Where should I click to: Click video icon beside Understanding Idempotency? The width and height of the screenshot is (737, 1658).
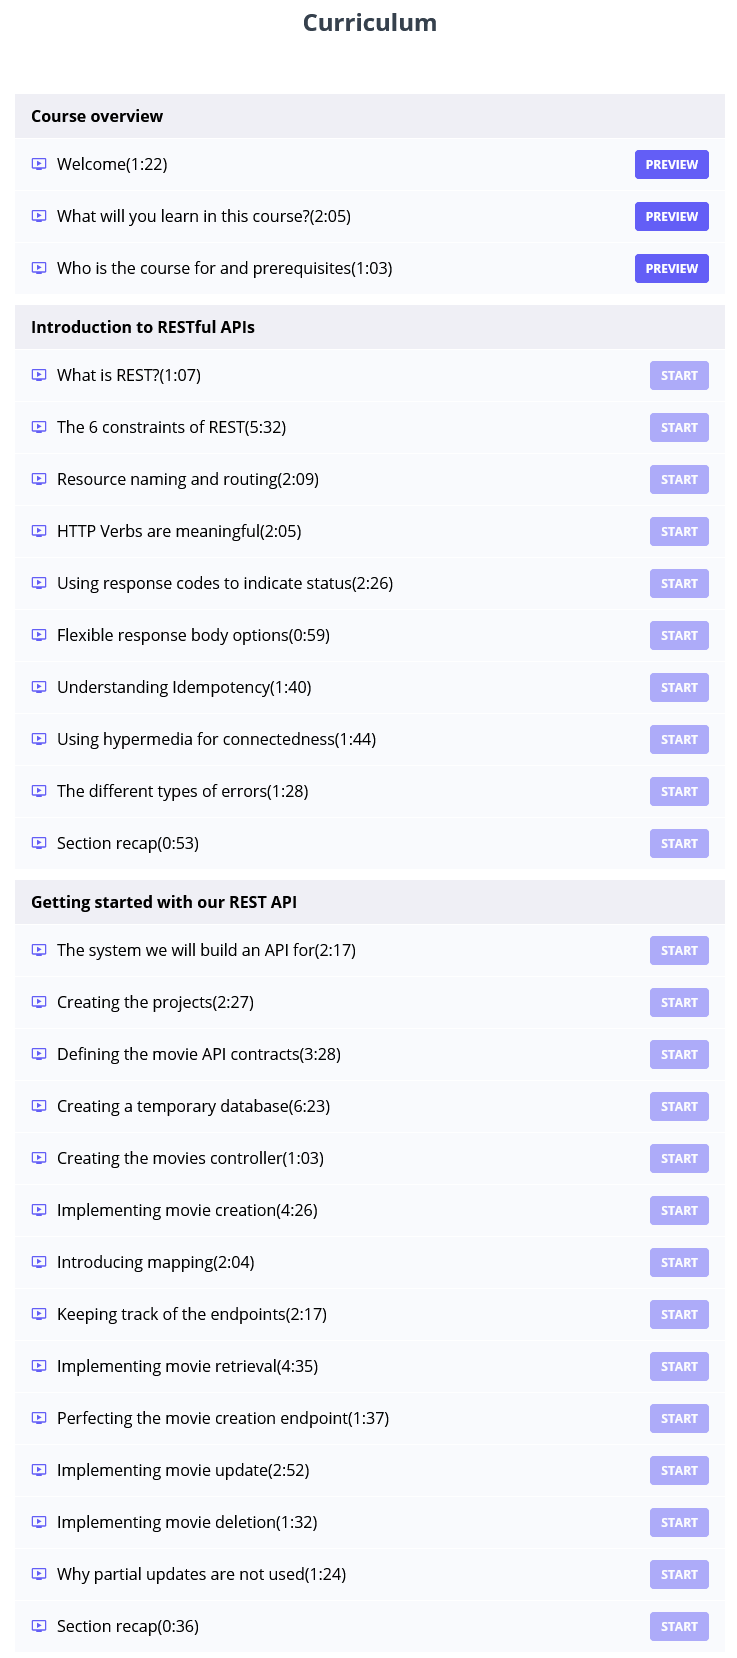pos(39,687)
